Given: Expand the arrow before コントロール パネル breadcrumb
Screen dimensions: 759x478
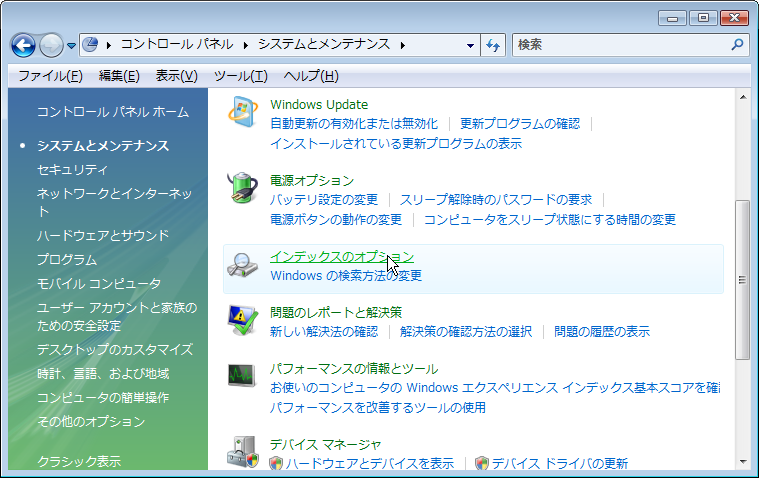Looking at the screenshot, I should click(x=109, y=45).
